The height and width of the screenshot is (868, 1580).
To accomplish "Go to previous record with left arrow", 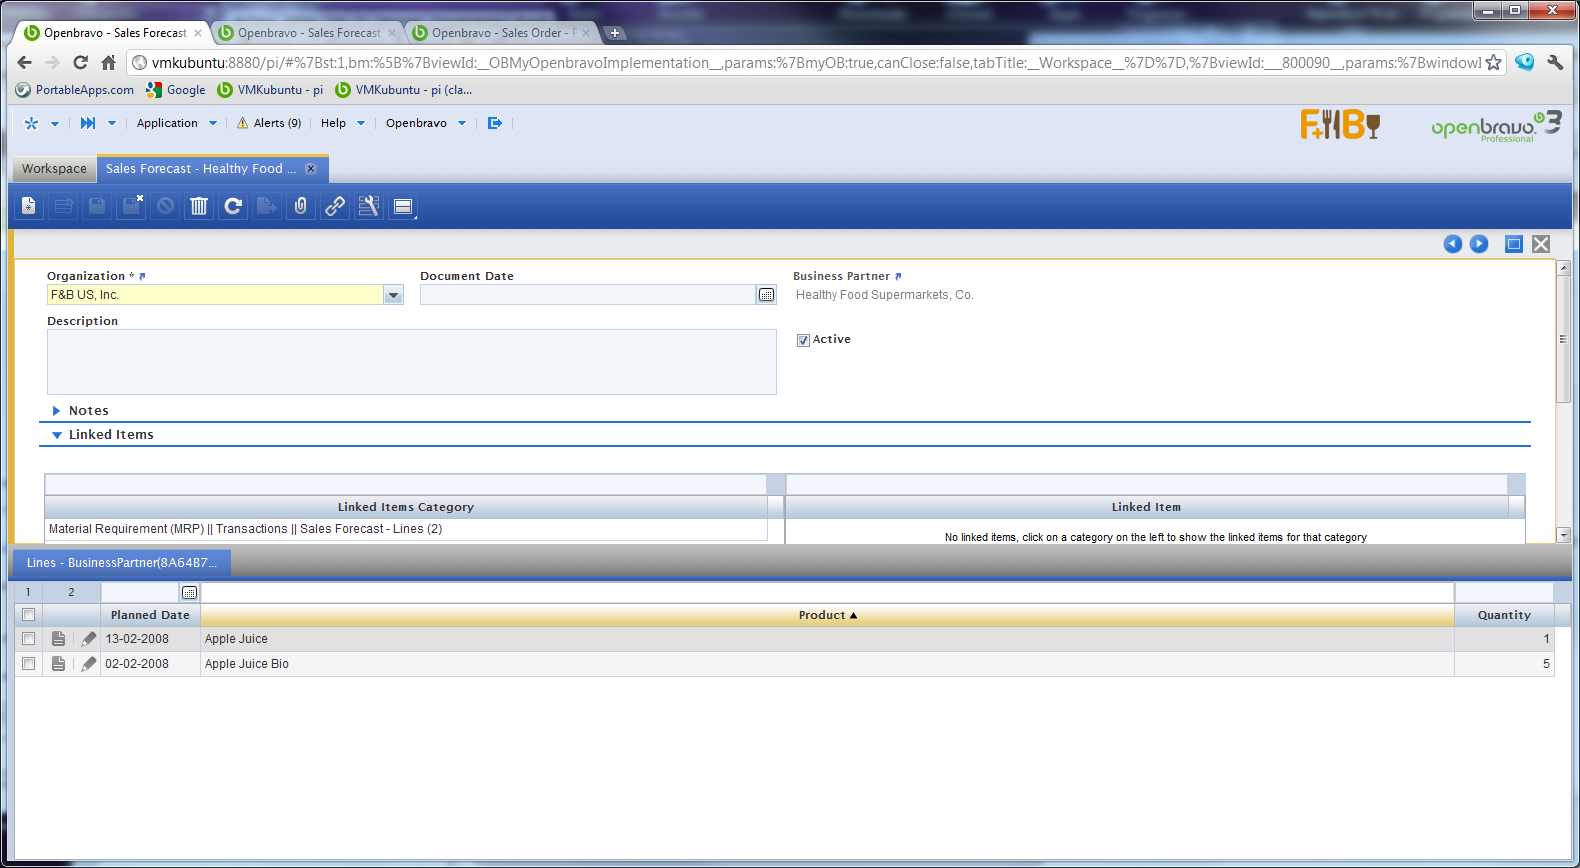I will (1453, 244).
